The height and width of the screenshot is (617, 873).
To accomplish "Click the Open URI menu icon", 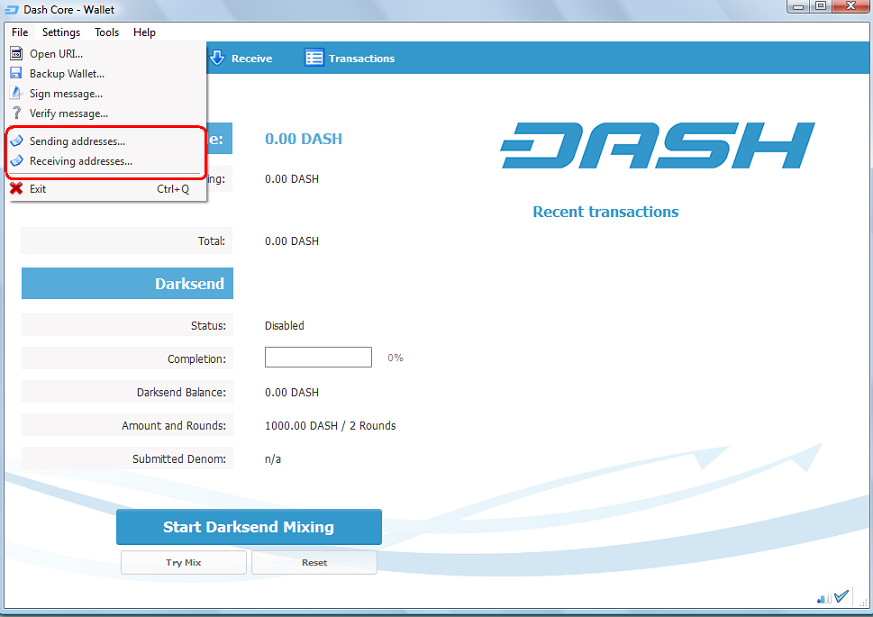I will [x=17, y=53].
